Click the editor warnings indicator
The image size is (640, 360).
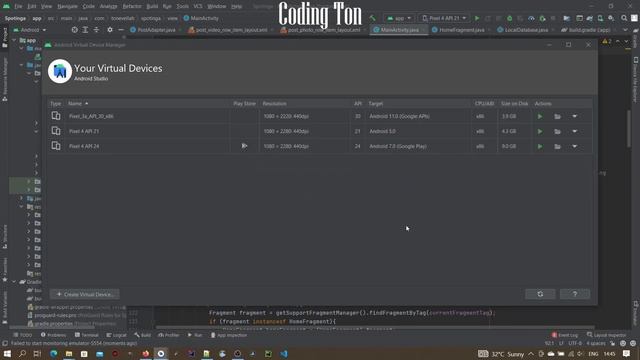(607, 41)
